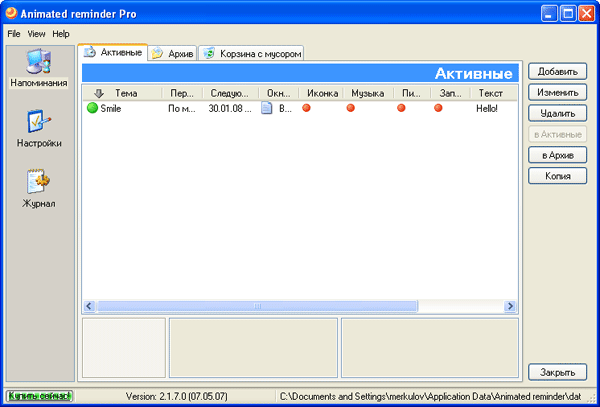Switch to the Архив tab
The width and height of the screenshot is (600, 407).
tap(173, 54)
